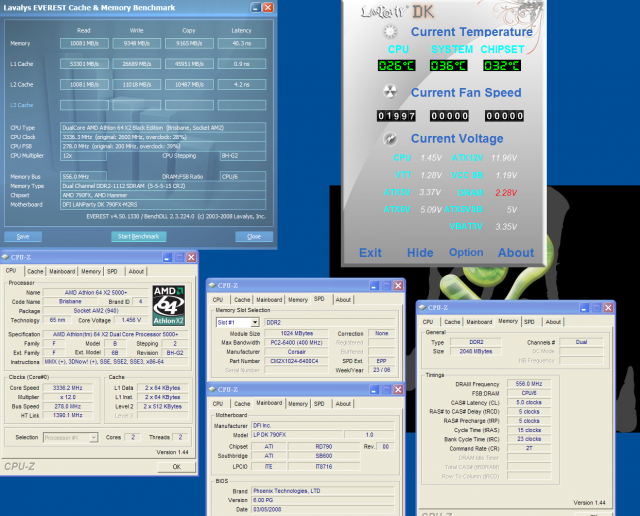Click the Close button in EVEREST benchmark

(254, 236)
